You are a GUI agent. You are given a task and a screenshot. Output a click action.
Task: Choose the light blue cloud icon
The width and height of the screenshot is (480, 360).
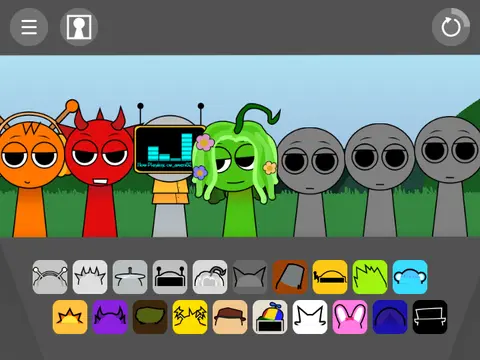click(x=410, y=277)
